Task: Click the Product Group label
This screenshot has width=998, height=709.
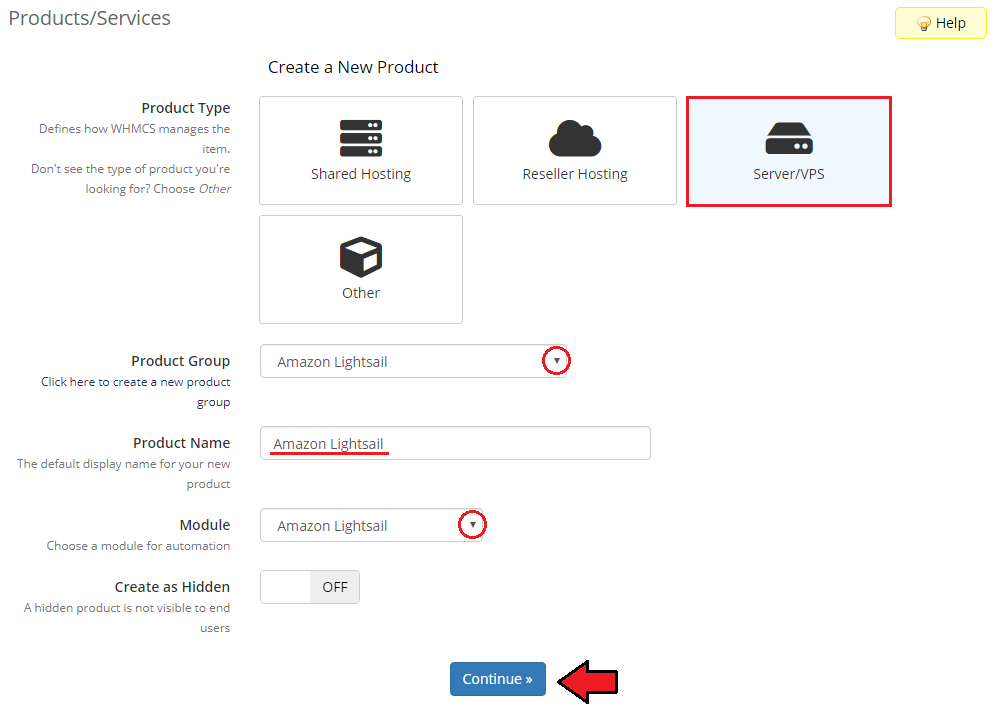Action: tap(181, 361)
